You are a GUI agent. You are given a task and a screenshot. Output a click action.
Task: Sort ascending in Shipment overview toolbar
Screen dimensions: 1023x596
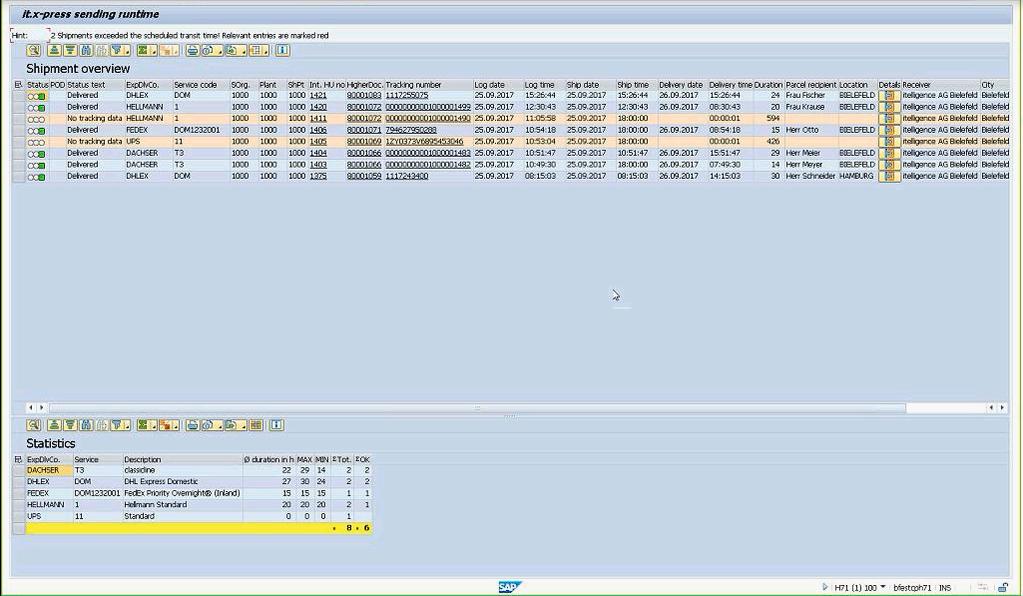pyautogui.click(x=54, y=50)
